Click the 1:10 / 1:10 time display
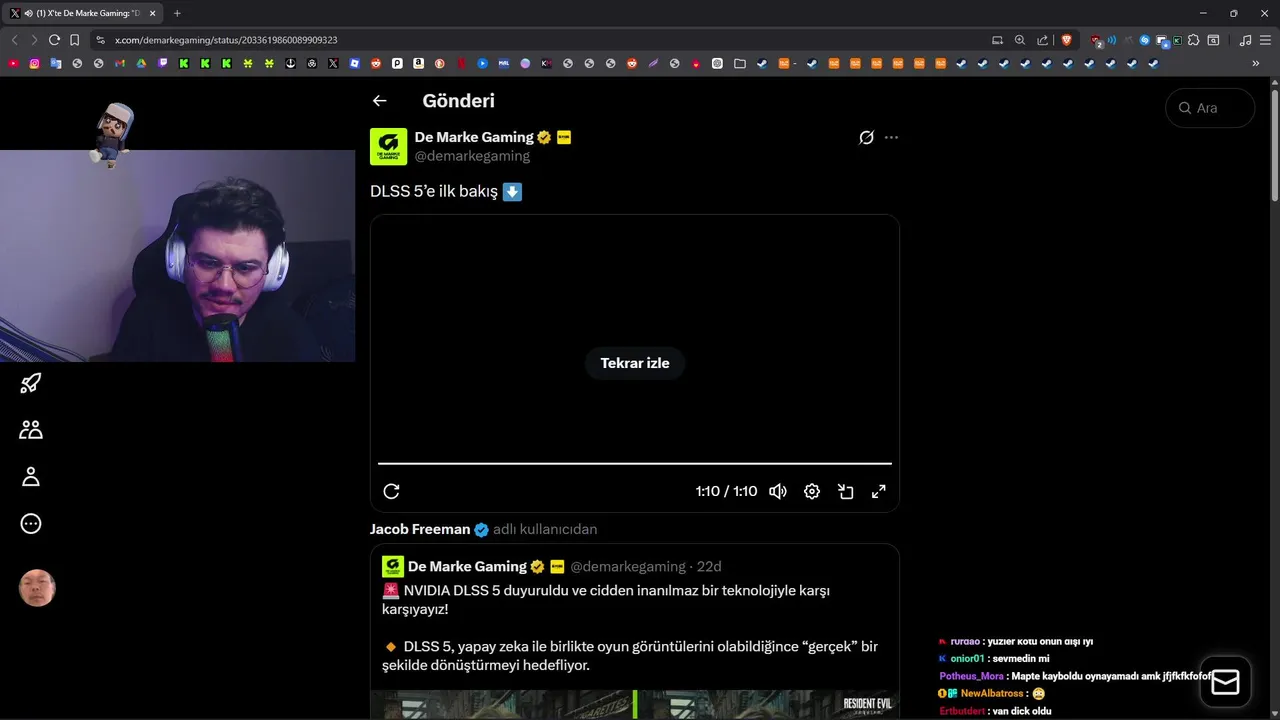This screenshot has height=720, width=1280. click(726, 491)
